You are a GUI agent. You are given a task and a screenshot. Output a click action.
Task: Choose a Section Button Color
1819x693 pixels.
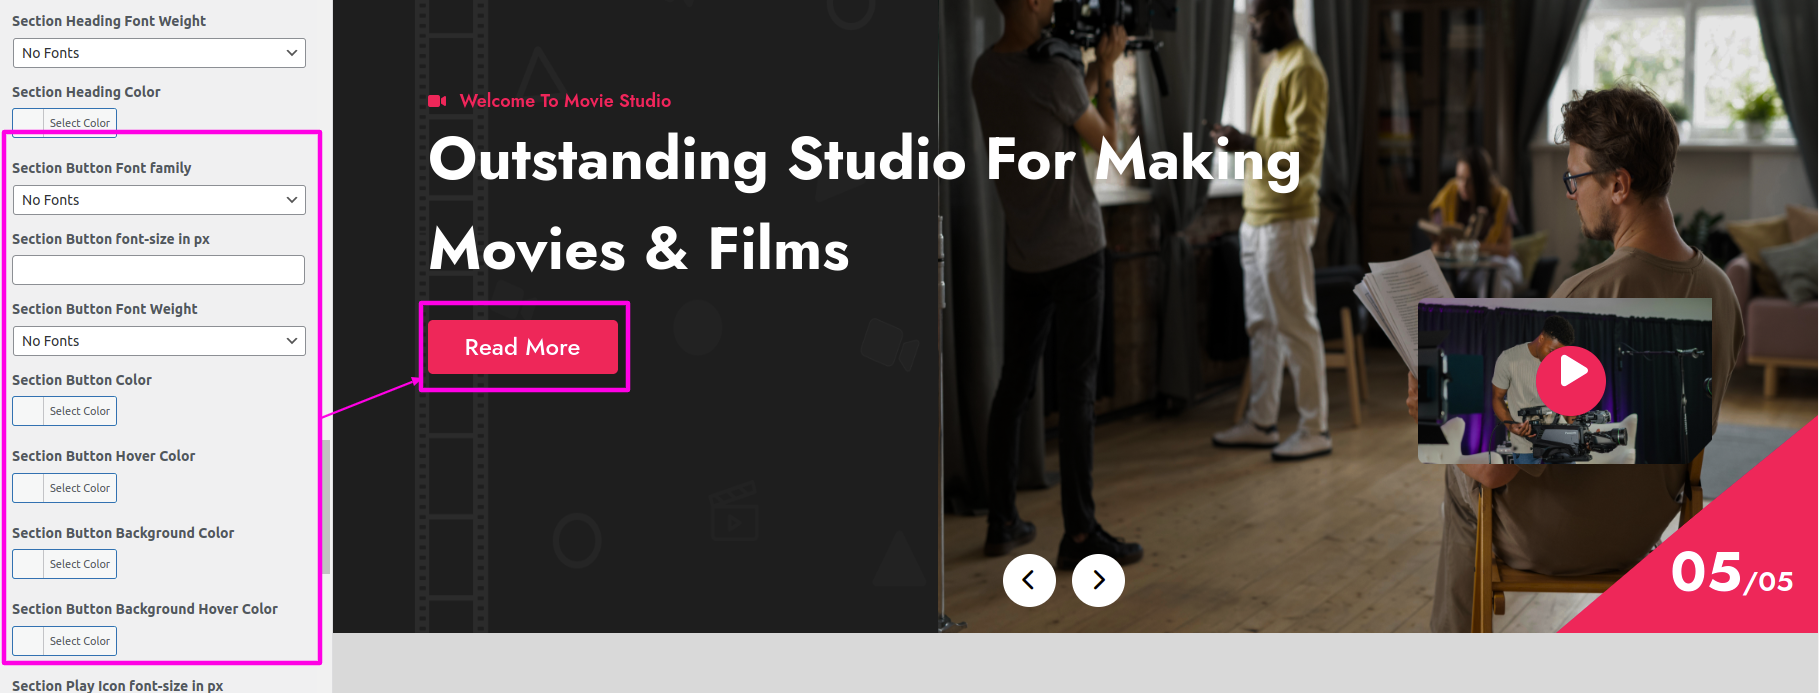pyautogui.click(x=65, y=411)
